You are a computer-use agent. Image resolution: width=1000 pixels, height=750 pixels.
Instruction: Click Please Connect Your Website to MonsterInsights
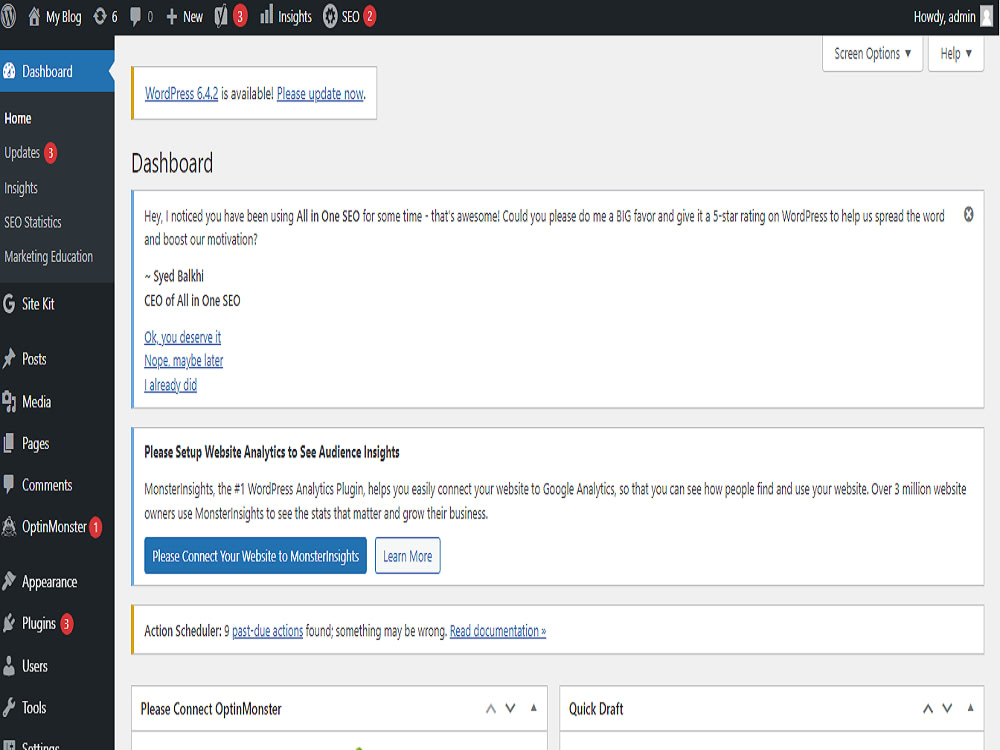pyautogui.click(x=255, y=555)
